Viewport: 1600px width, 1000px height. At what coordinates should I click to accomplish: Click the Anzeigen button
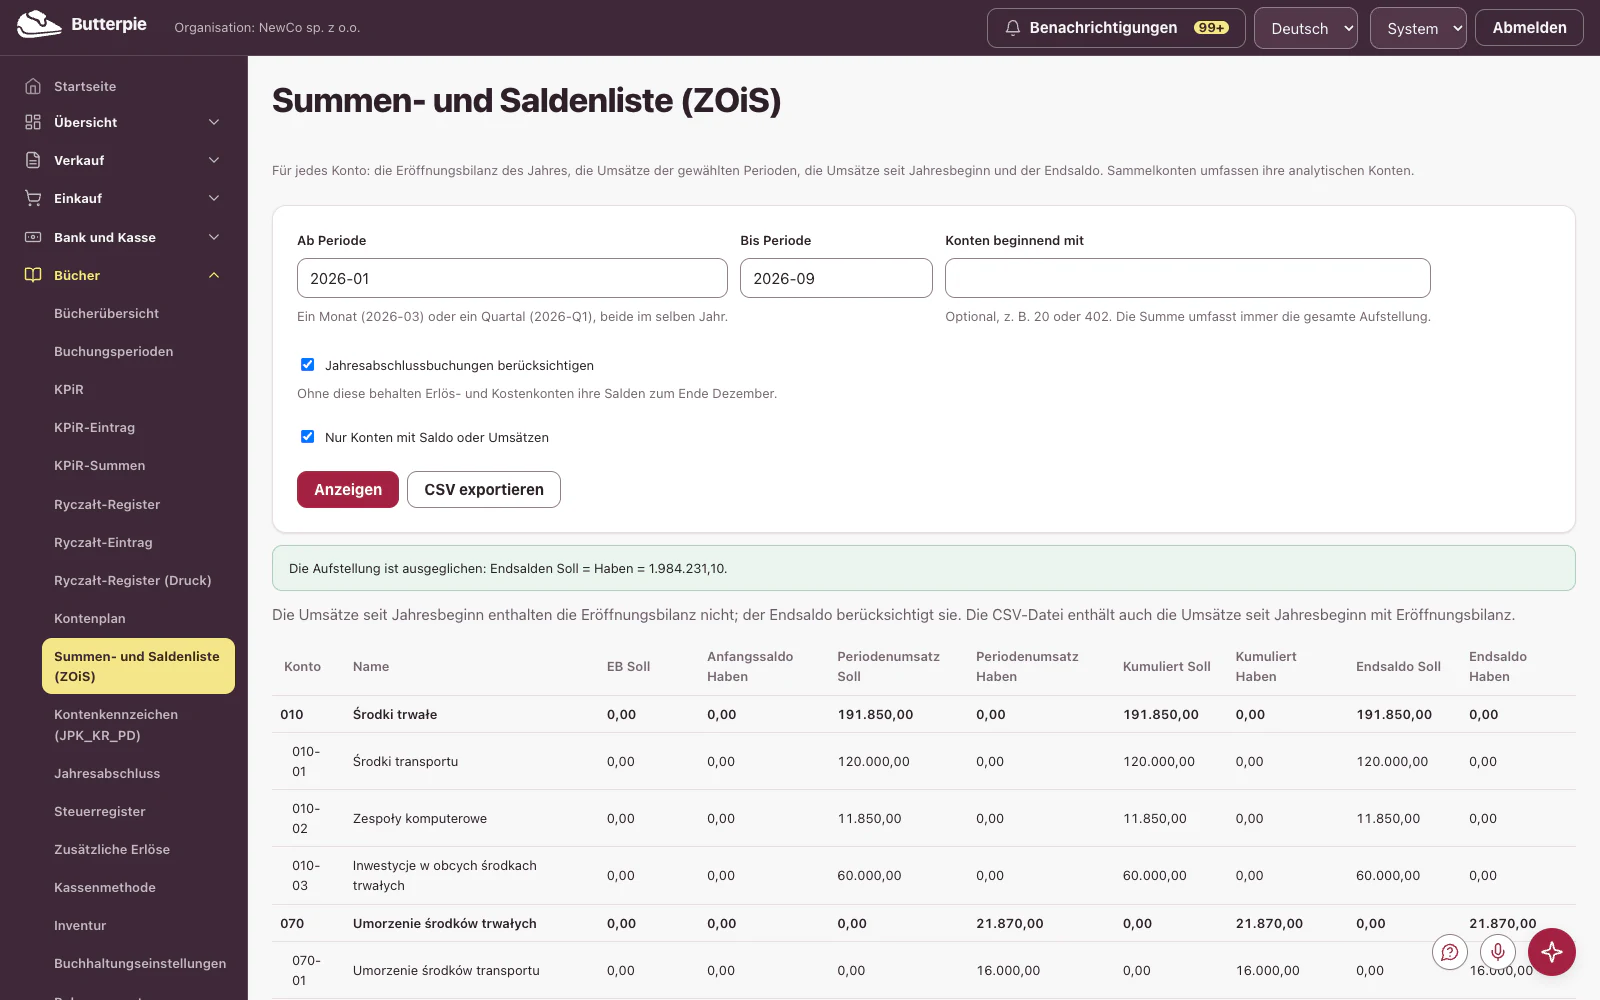tap(348, 489)
